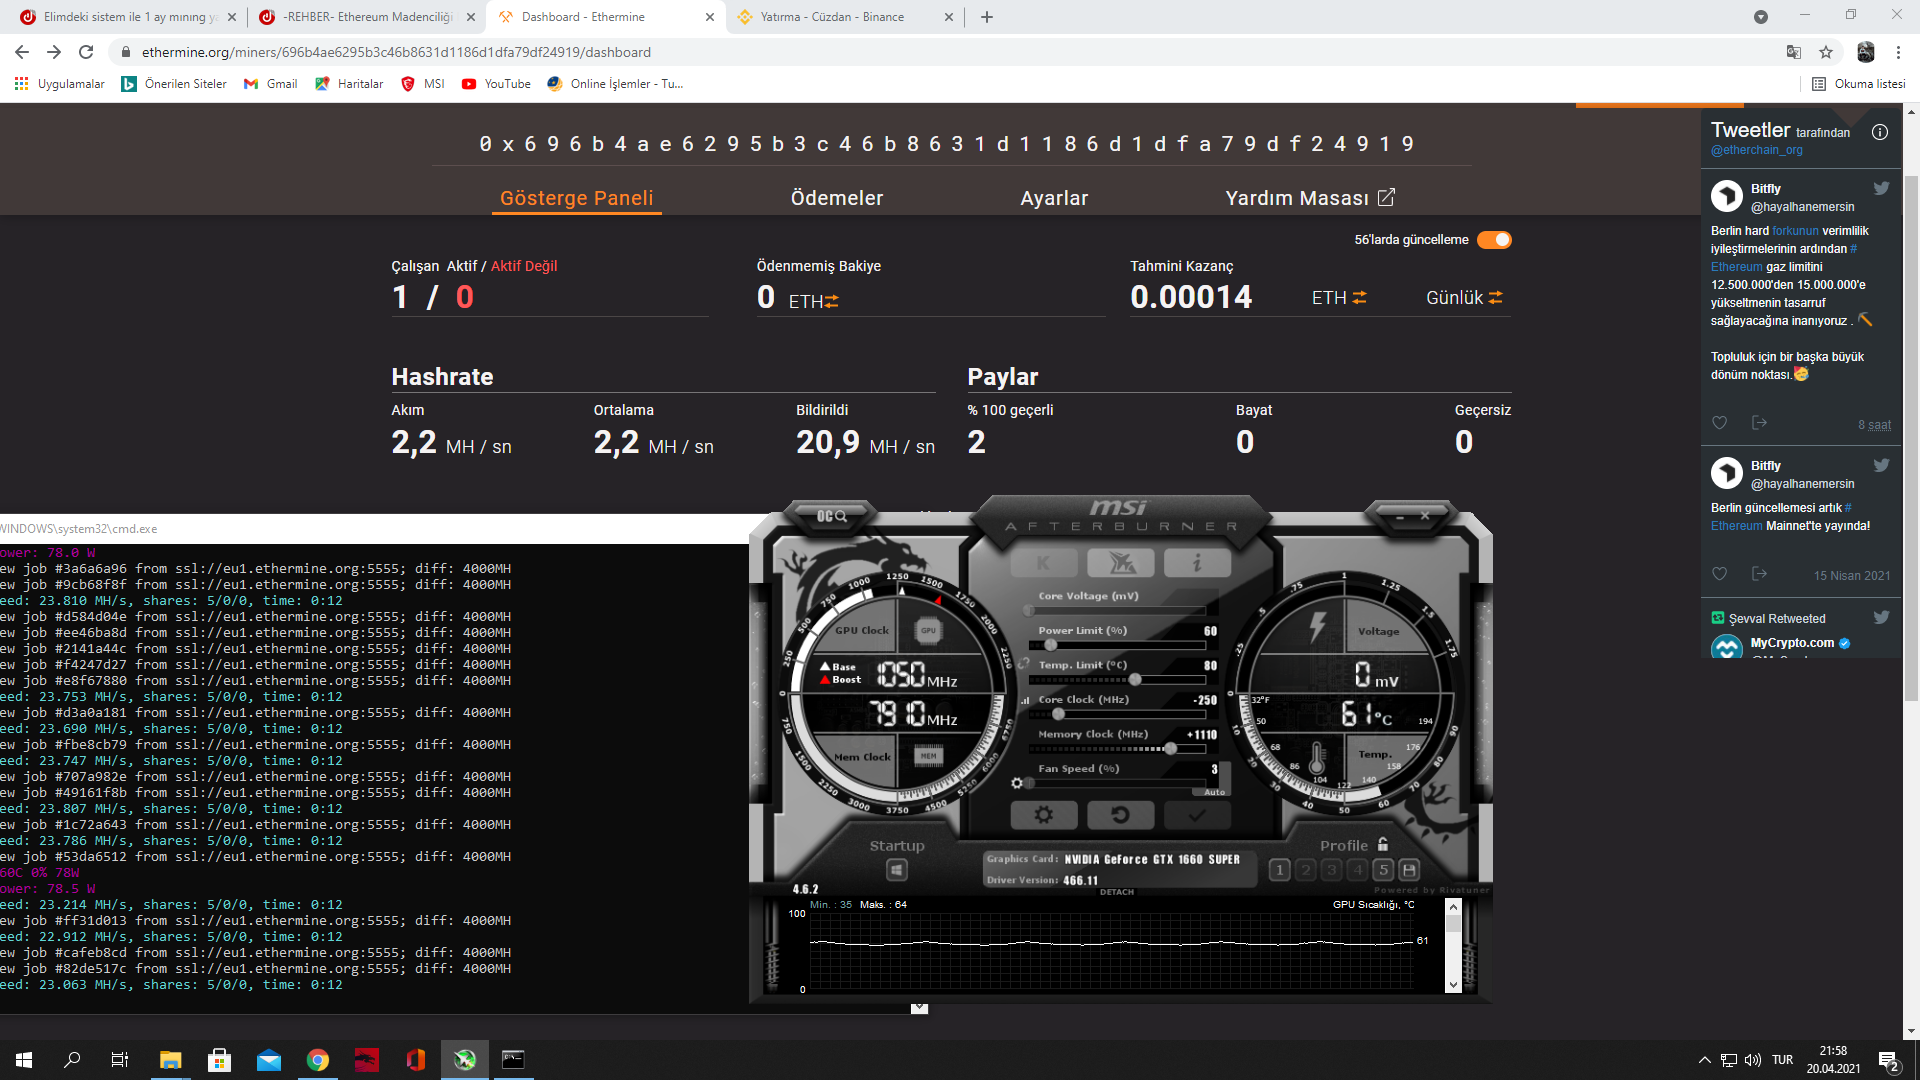
Task: Open the Ödemeler tab
Action: [837, 198]
